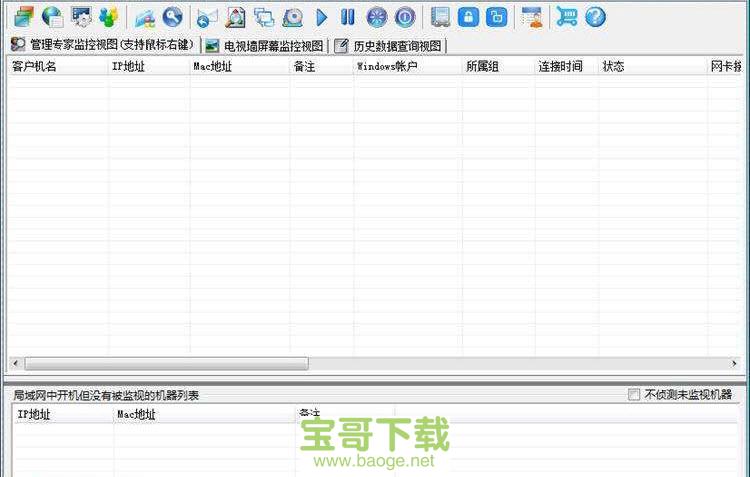Click the blue key password icon

173,17
